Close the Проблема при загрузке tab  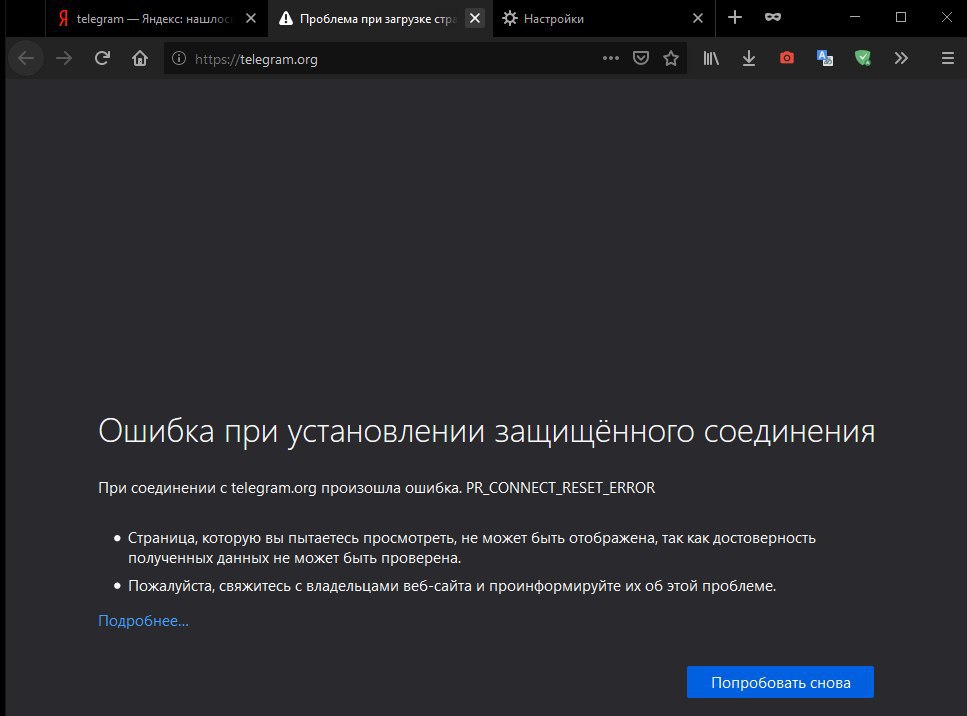click(475, 19)
